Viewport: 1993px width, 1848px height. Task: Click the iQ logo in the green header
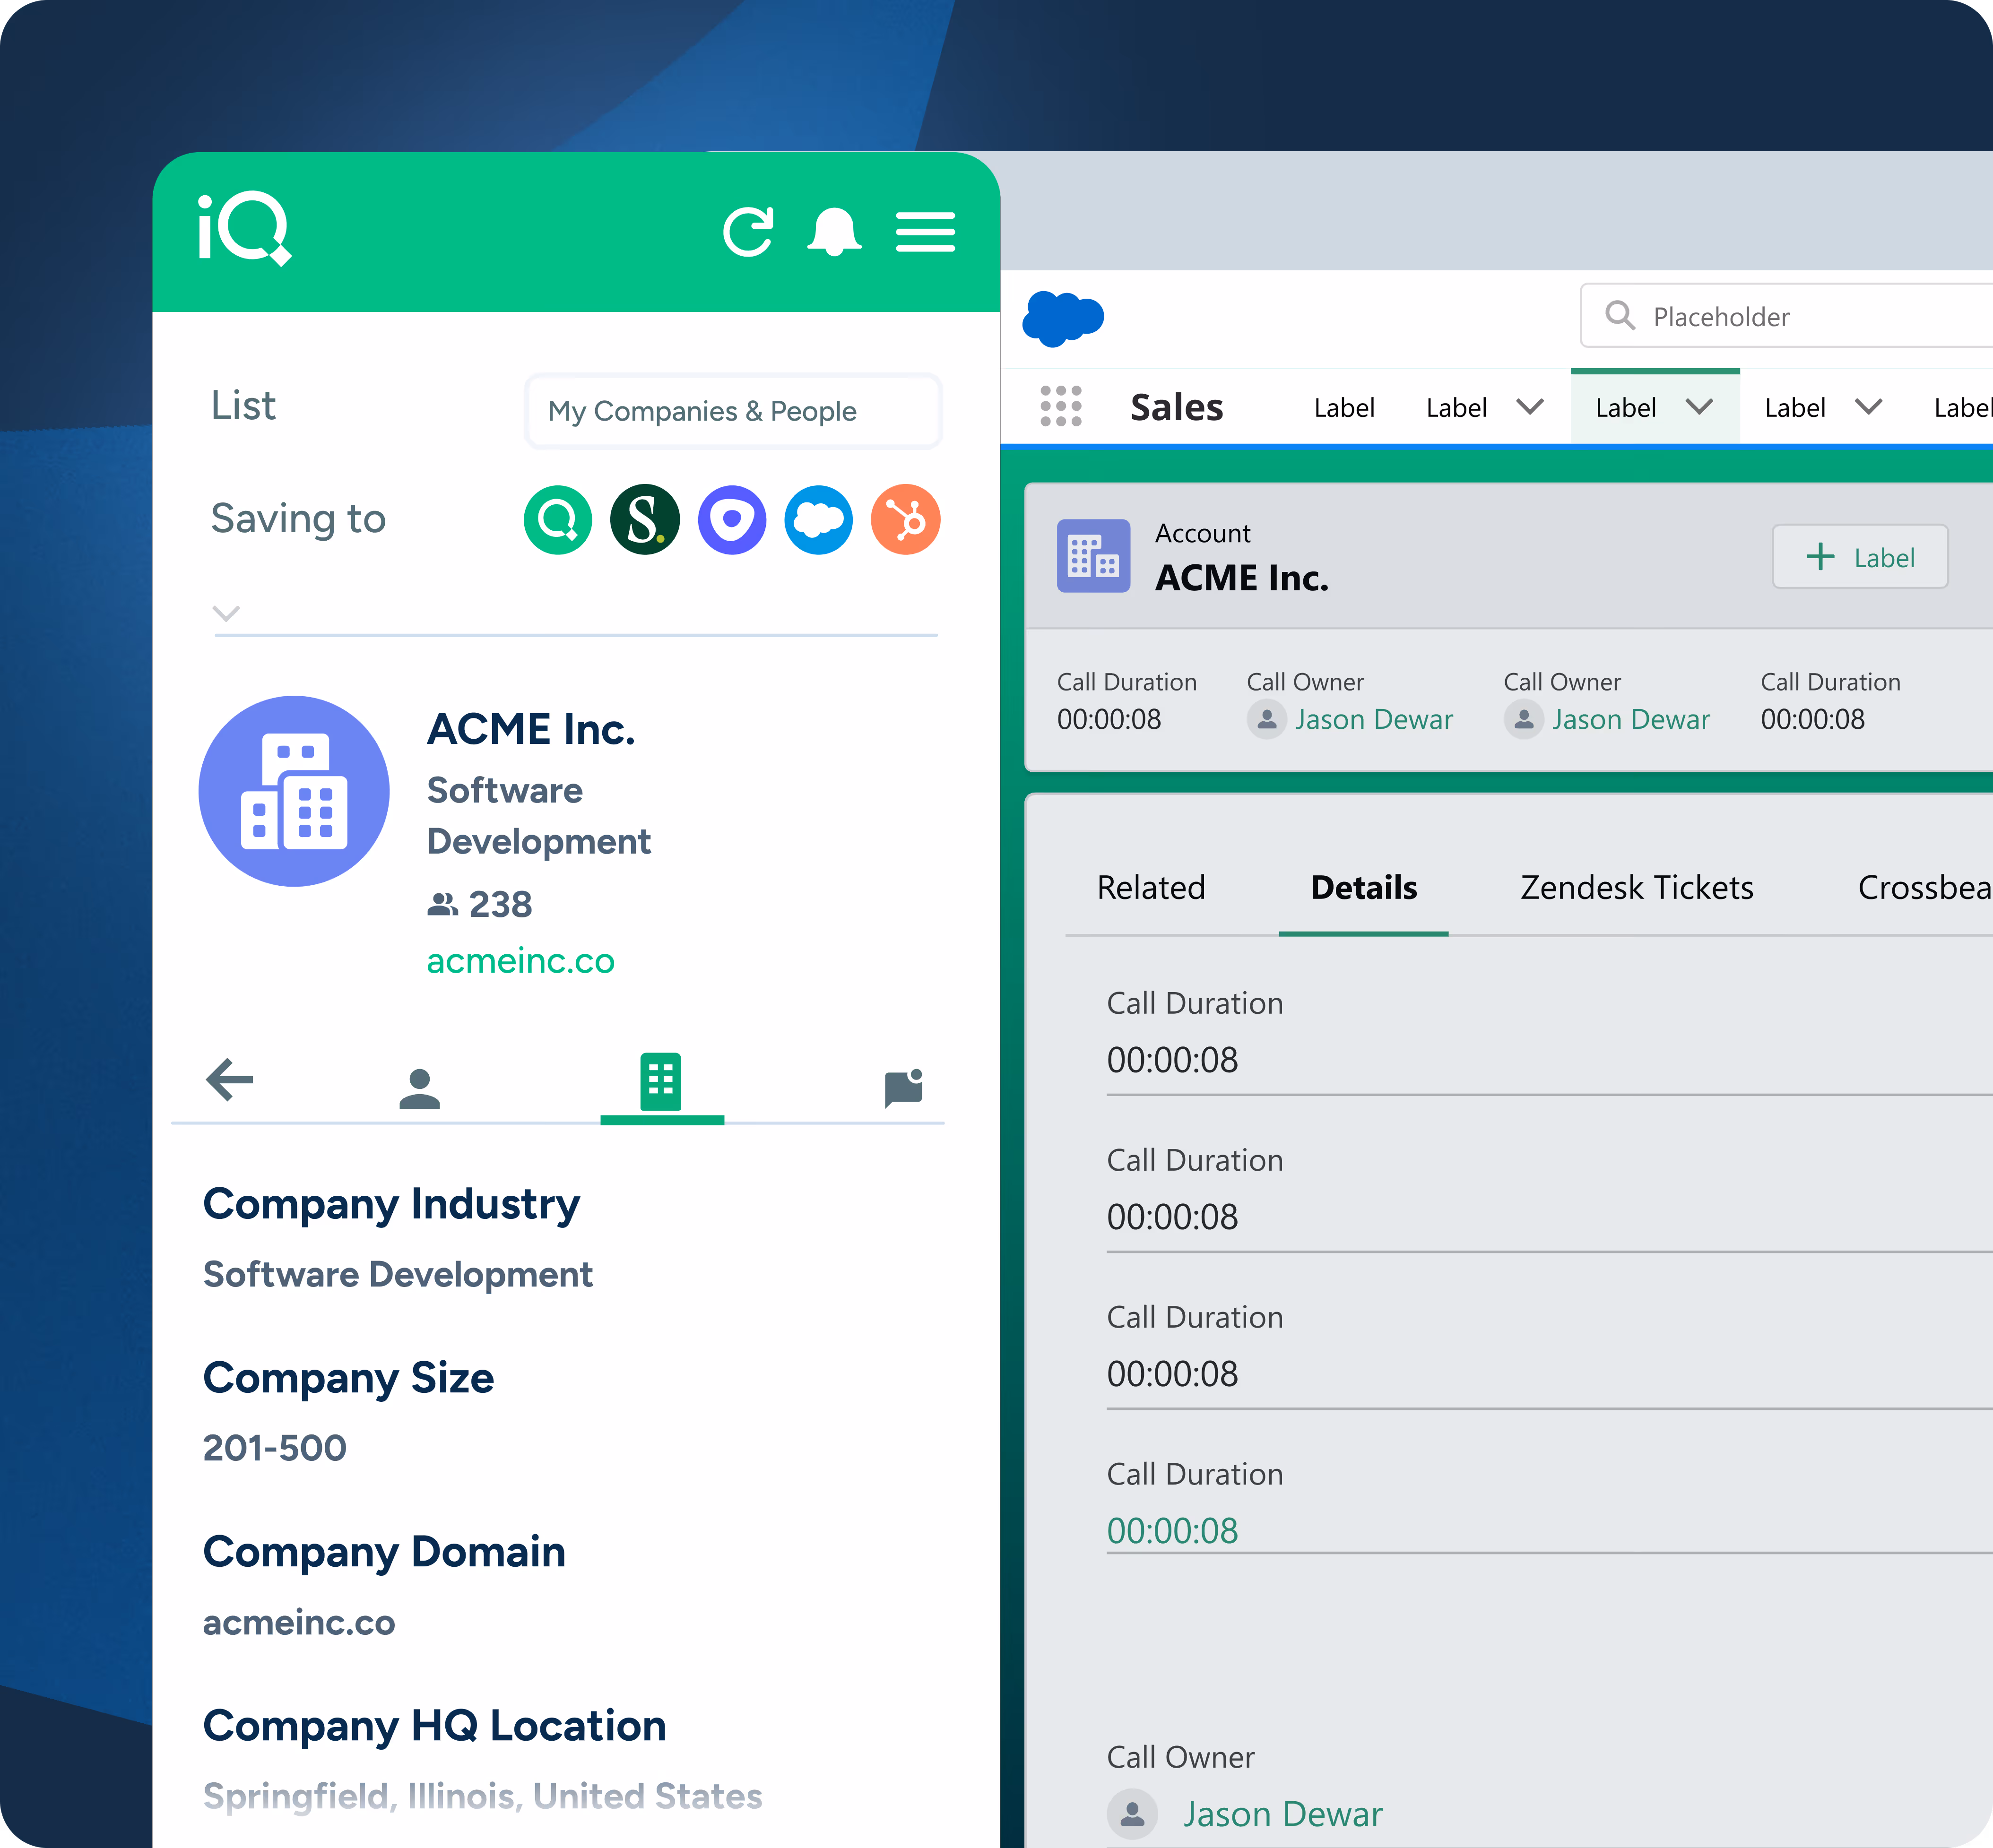[245, 229]
